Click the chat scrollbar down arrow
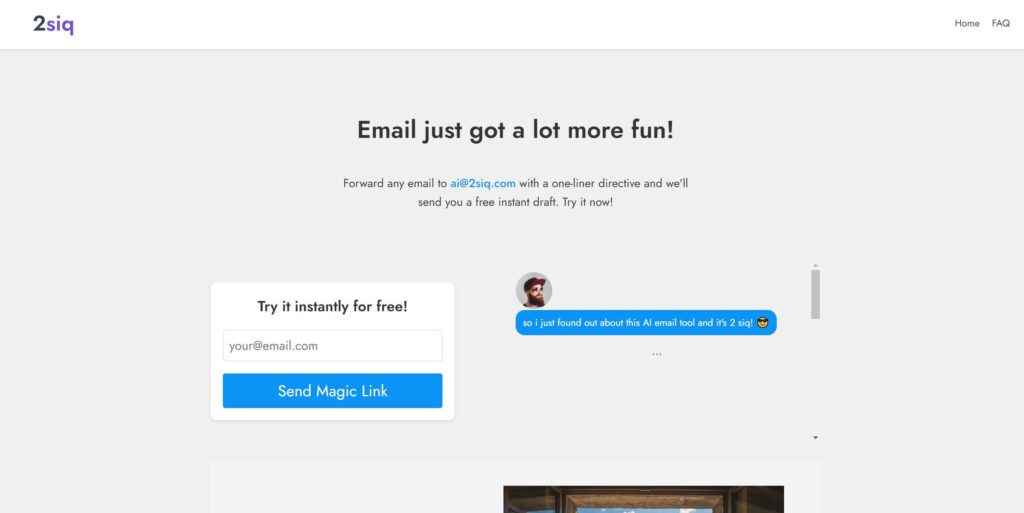 coord(815,437)
